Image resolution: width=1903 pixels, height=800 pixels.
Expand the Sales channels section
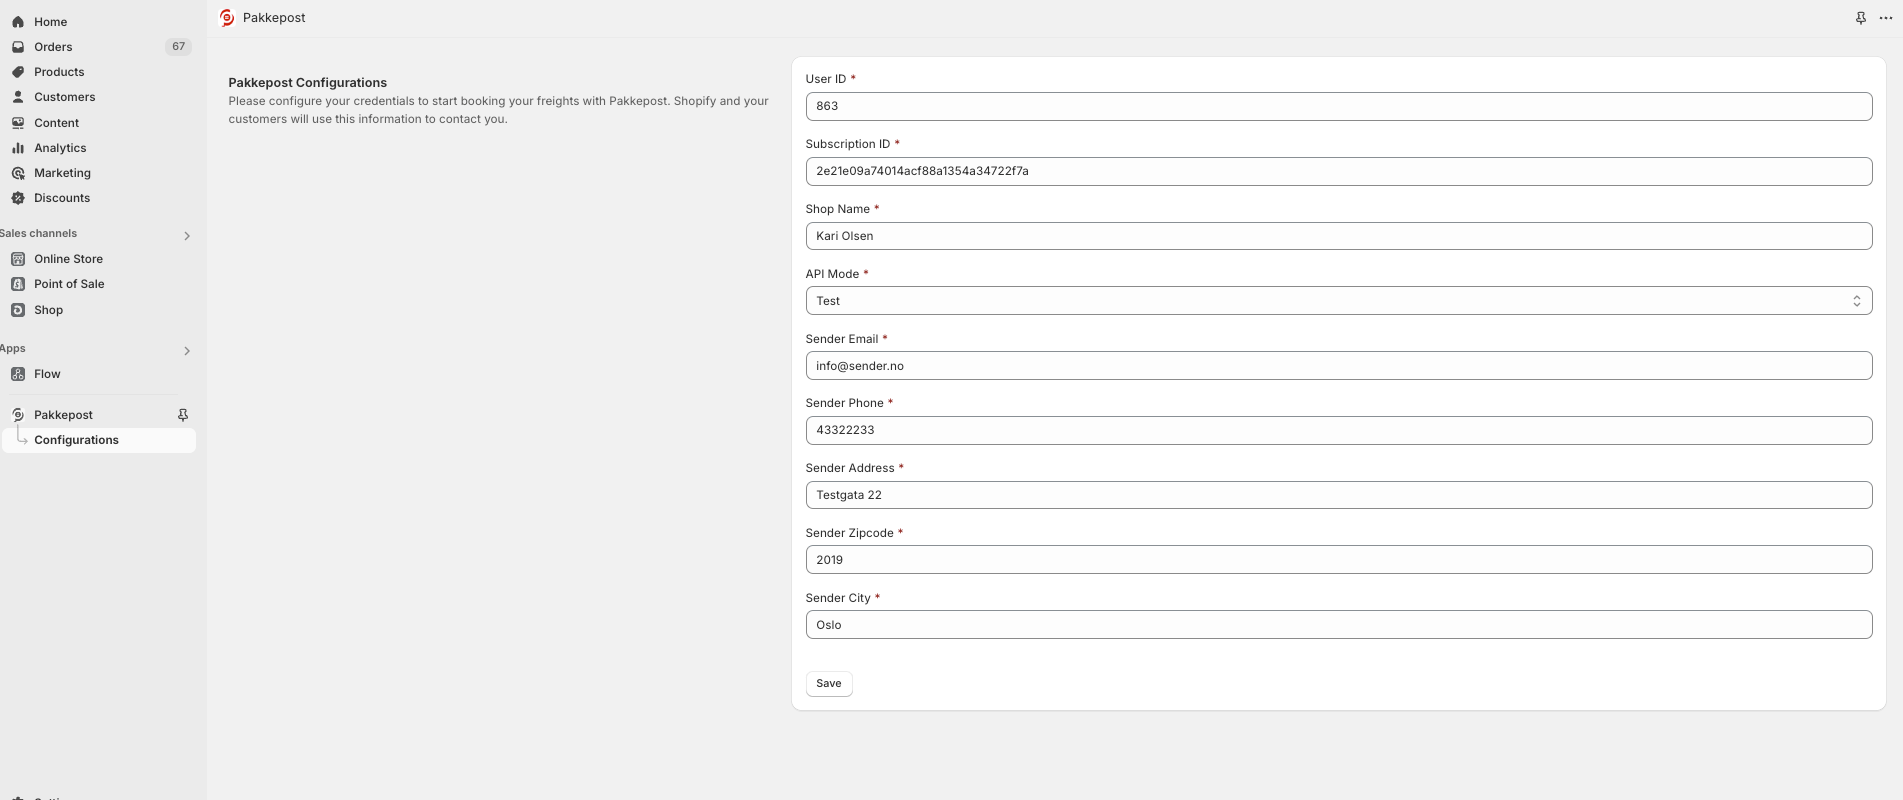[x=187, y=236]
